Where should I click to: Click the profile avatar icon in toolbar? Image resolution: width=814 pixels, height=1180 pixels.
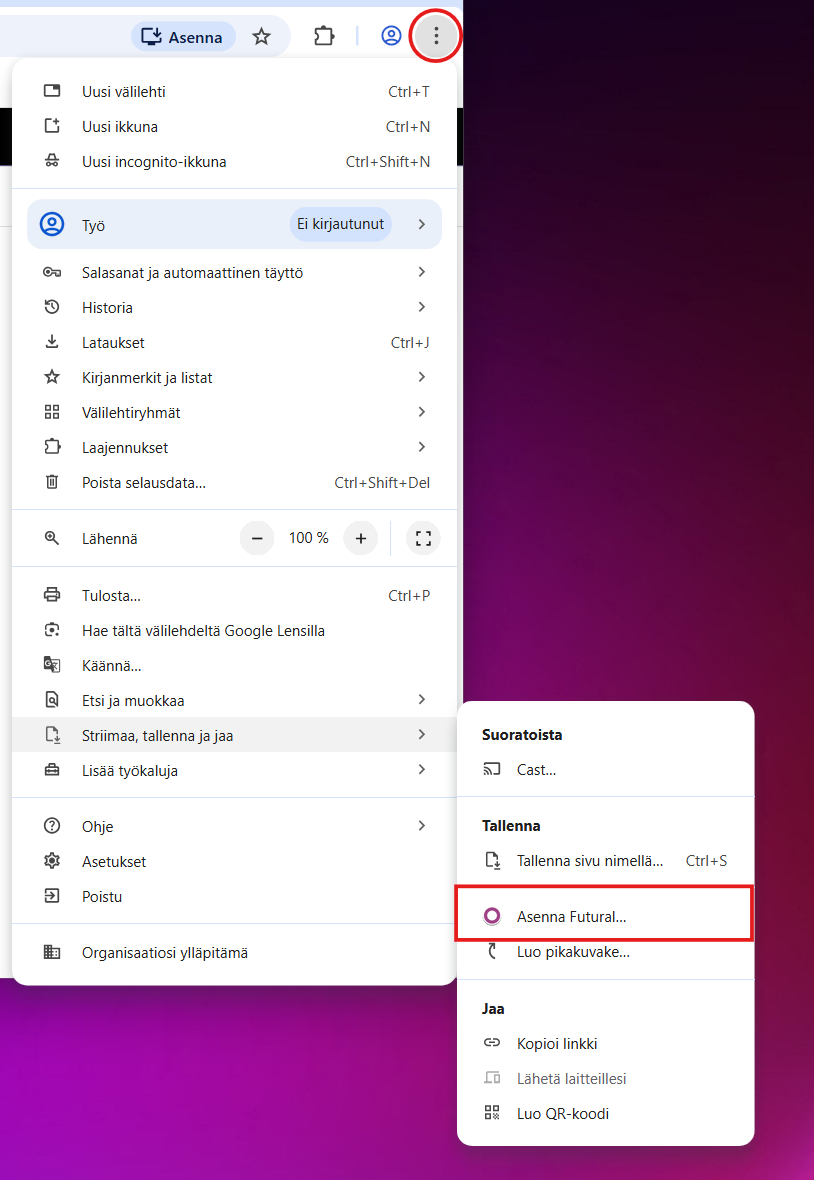pos(391,37)
